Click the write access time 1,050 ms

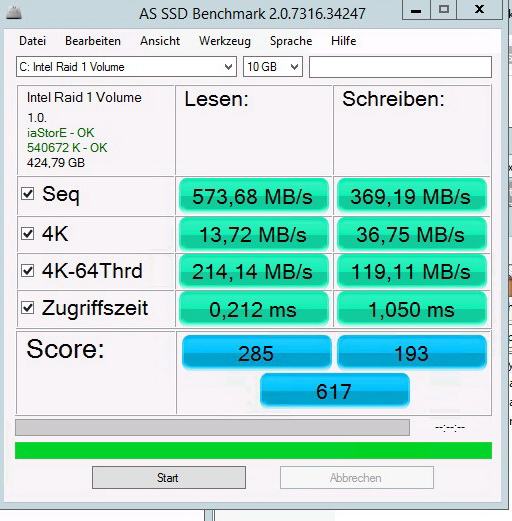(x=412, y=309)
